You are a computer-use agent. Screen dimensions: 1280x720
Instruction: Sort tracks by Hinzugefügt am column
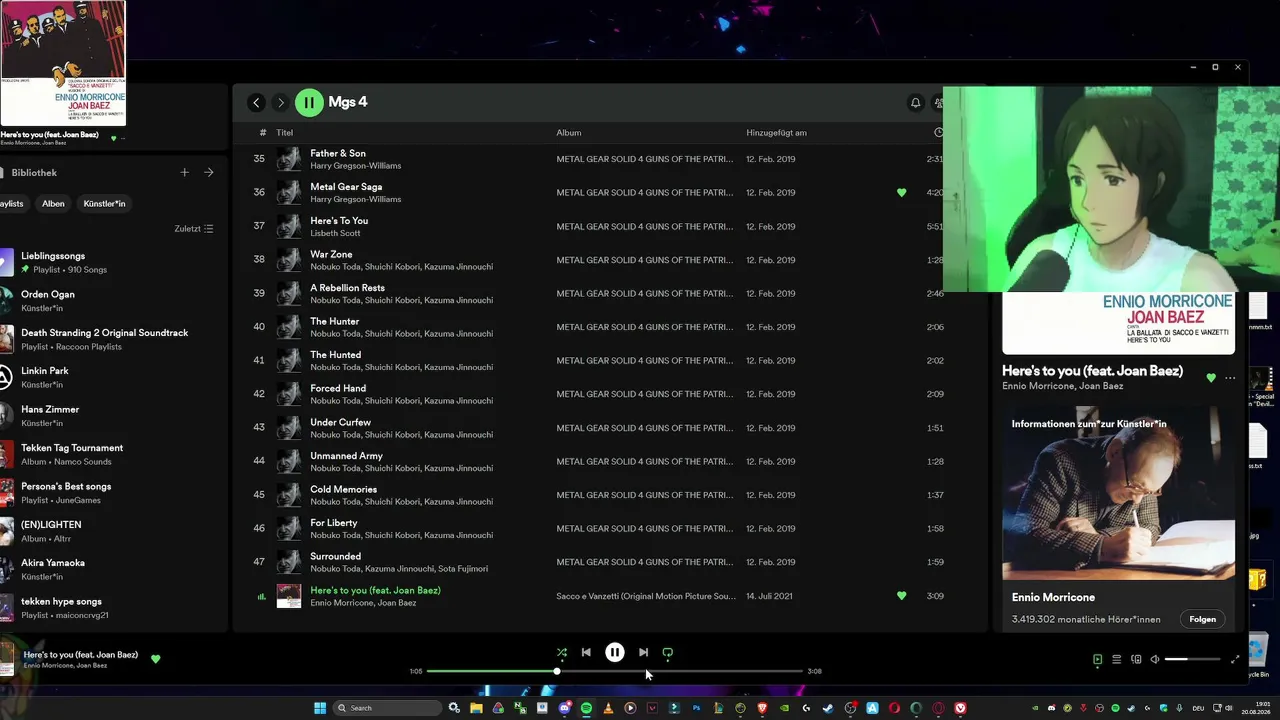[x=776, y=133]
